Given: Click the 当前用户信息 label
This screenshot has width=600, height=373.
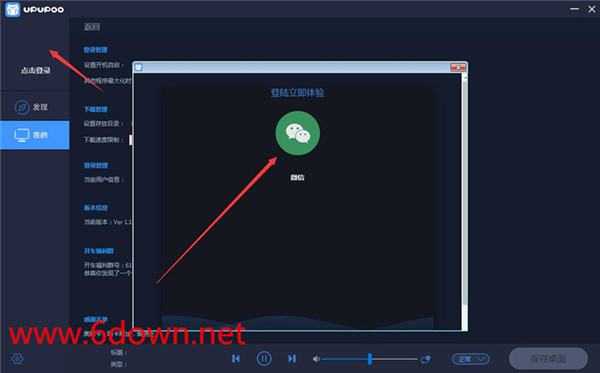Looking at the screenshot, I should click(104, 180).
